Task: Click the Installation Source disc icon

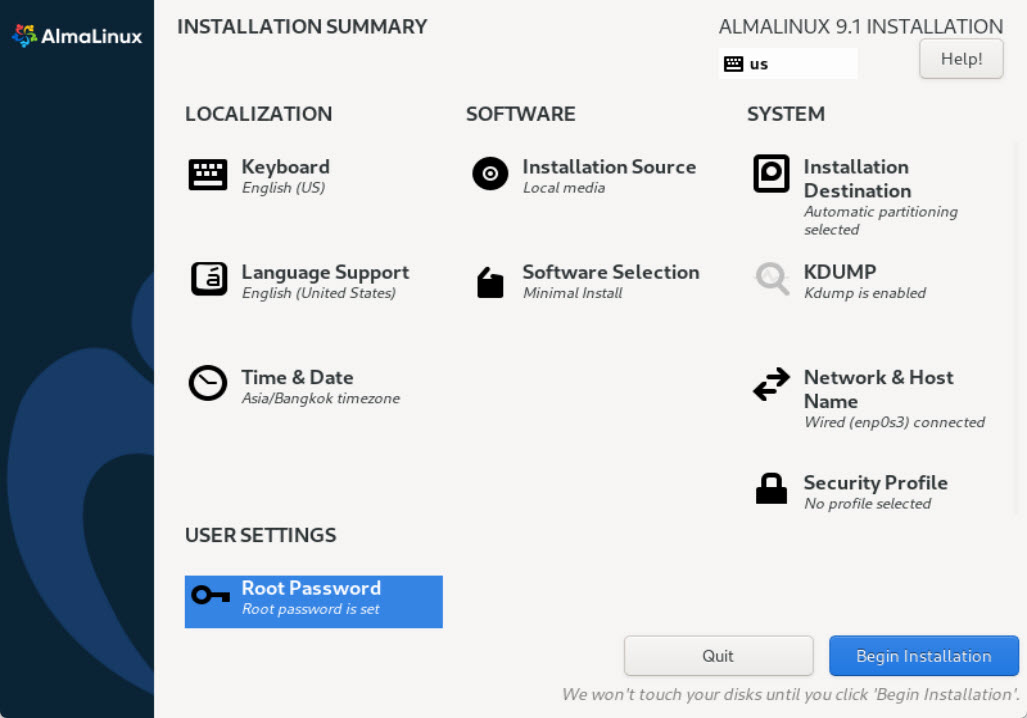Action: (490, 174)
